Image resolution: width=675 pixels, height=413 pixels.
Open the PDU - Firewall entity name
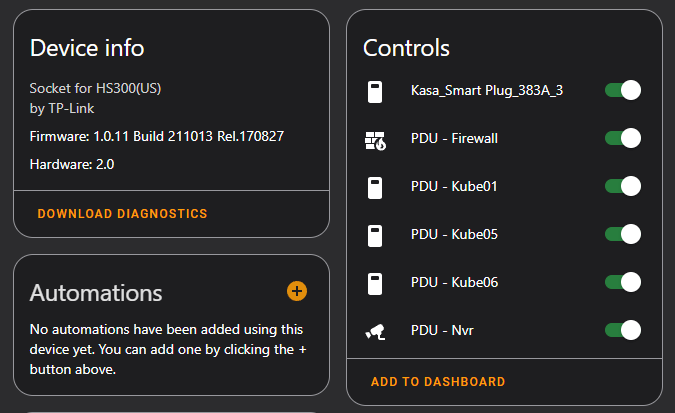[x=454, y=139]
